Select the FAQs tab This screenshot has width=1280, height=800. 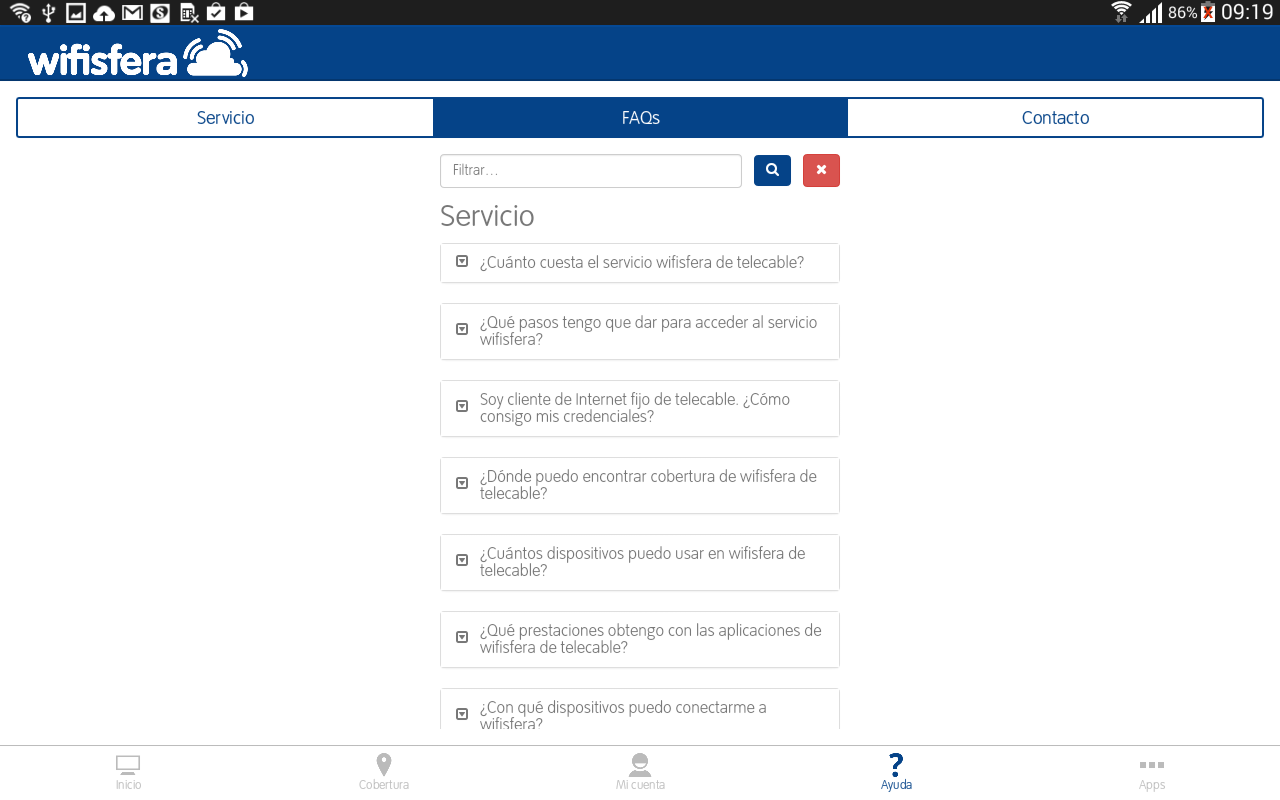(640, 118)
